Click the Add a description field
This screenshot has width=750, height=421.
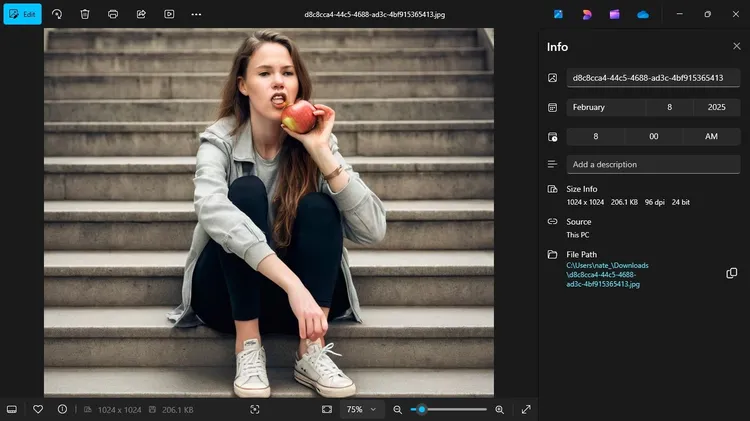point(653,165)
